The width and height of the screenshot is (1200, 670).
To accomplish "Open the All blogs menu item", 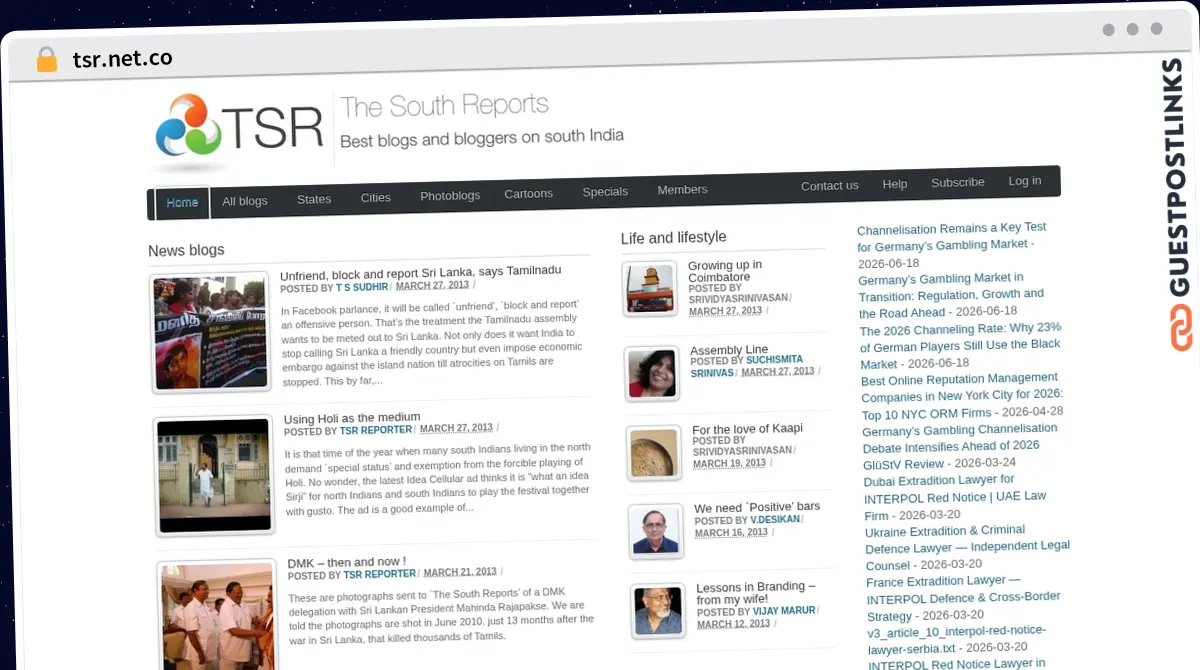I will tap(245, 201).
